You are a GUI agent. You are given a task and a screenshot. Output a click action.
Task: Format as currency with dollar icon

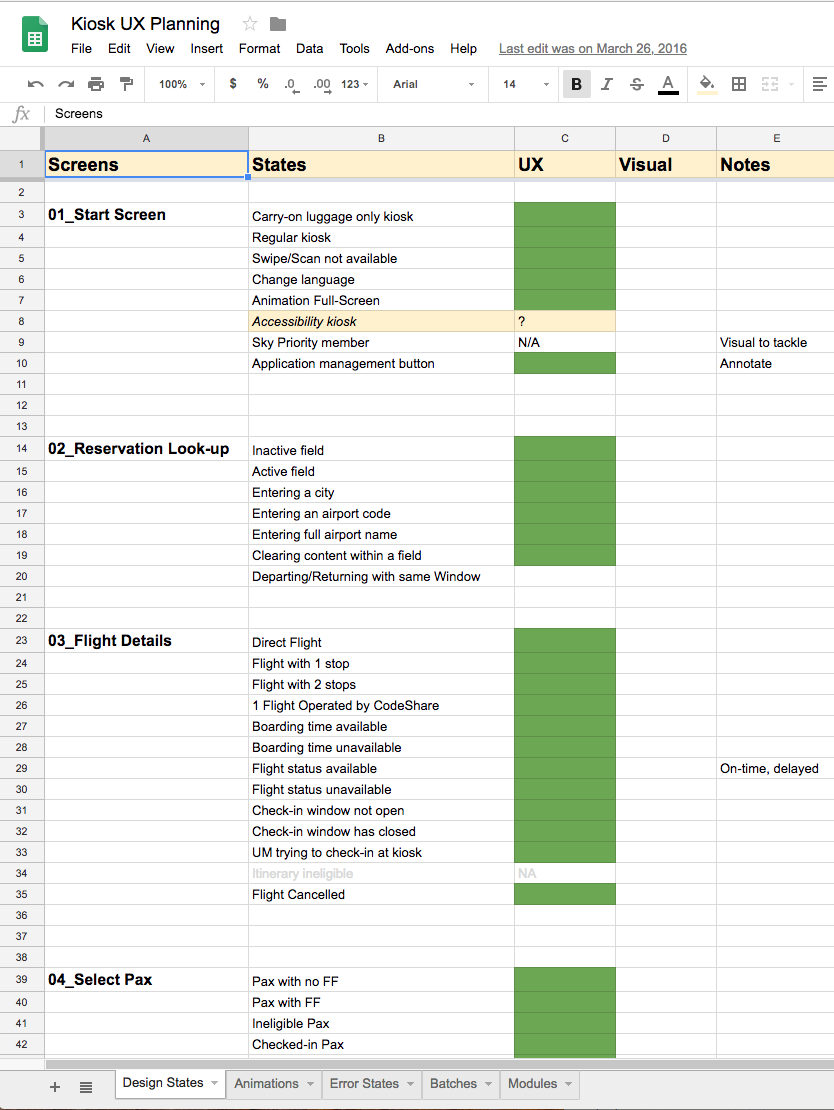click(233, 84)
